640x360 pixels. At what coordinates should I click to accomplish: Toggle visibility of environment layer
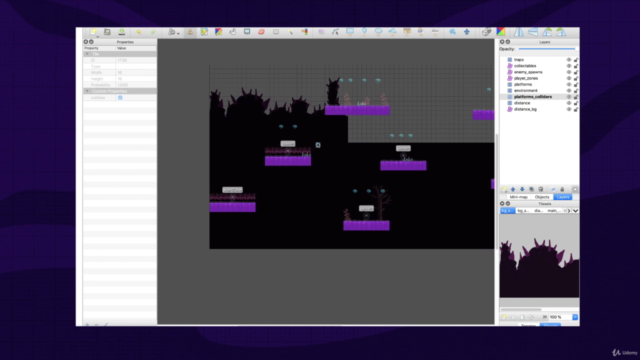569,91
